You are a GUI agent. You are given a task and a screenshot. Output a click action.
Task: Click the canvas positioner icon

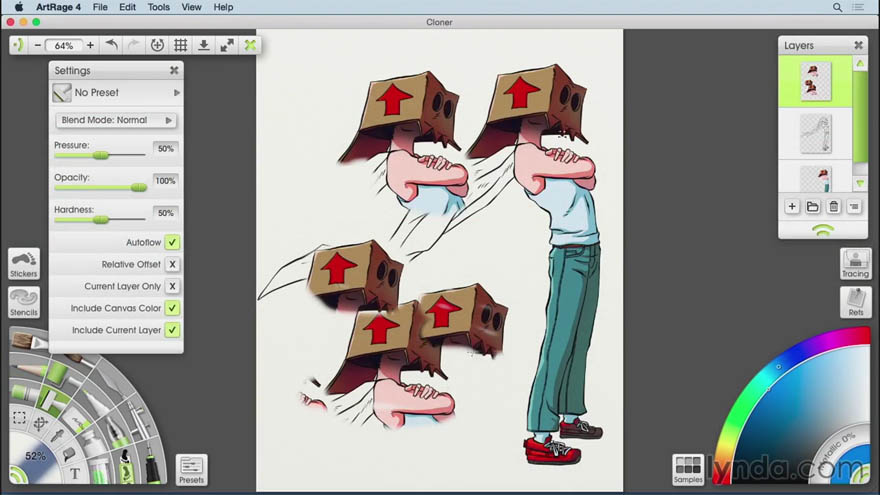[157, 45]
